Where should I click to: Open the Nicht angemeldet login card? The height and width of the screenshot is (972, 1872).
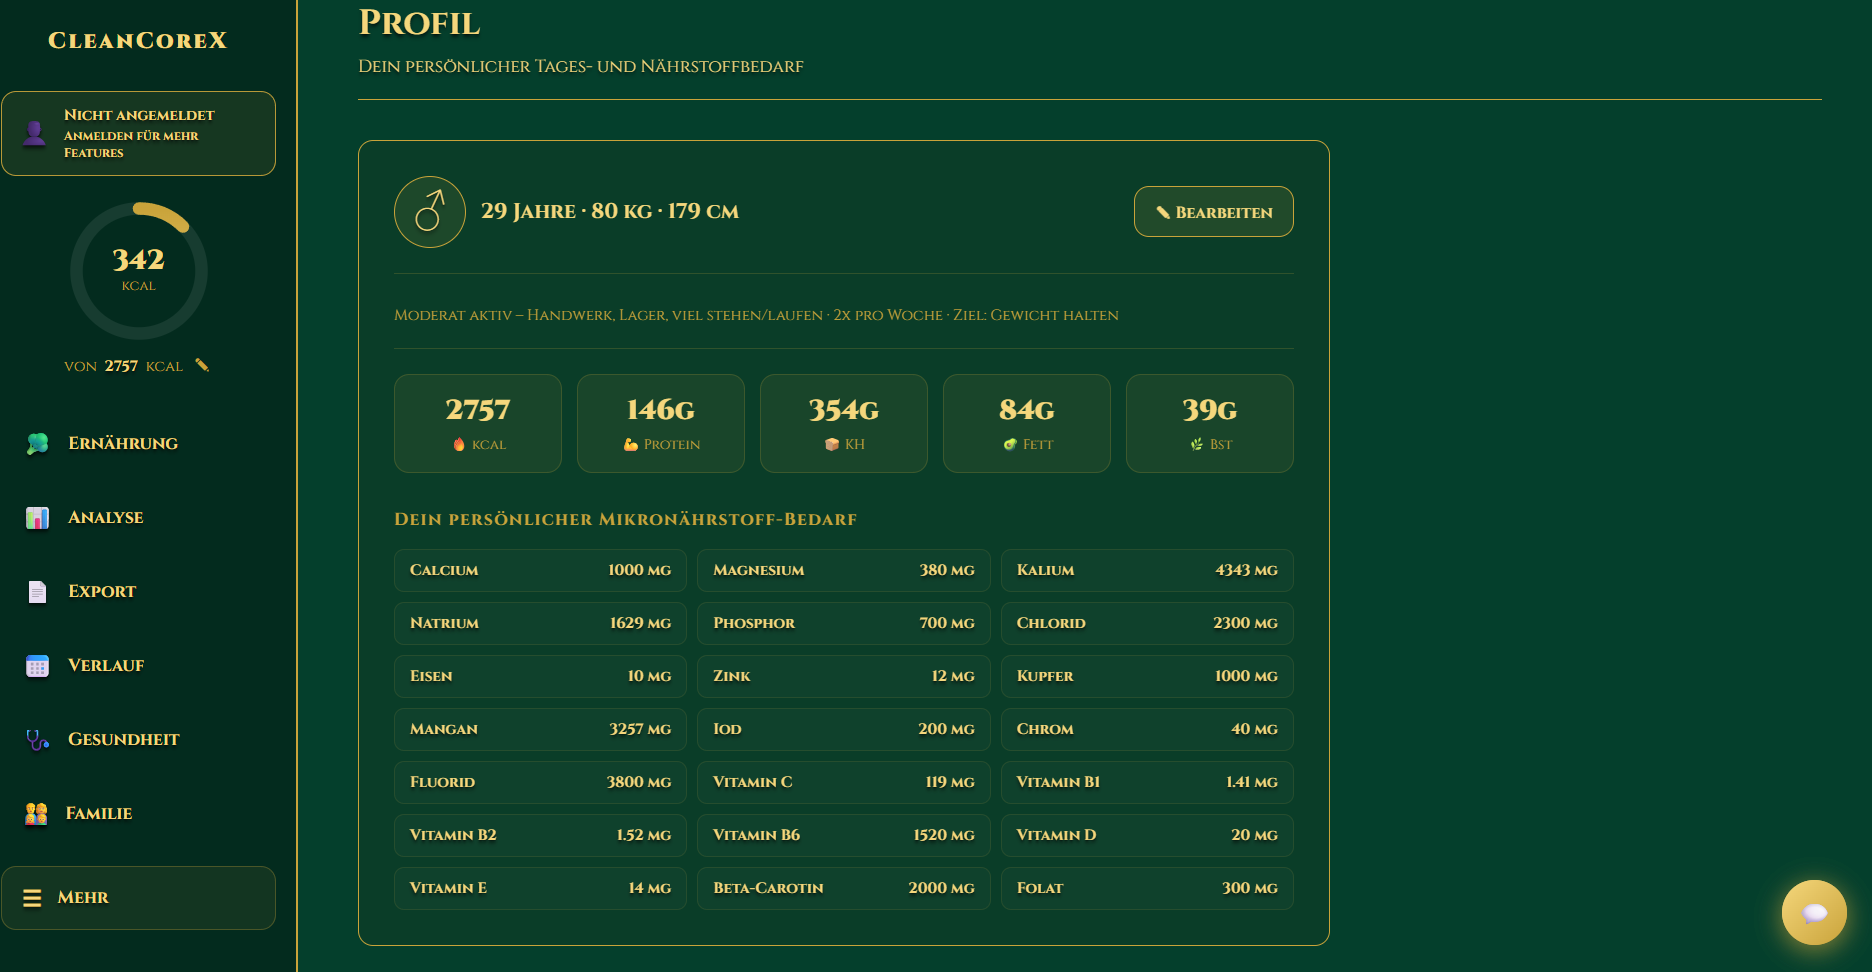[138, 134]
